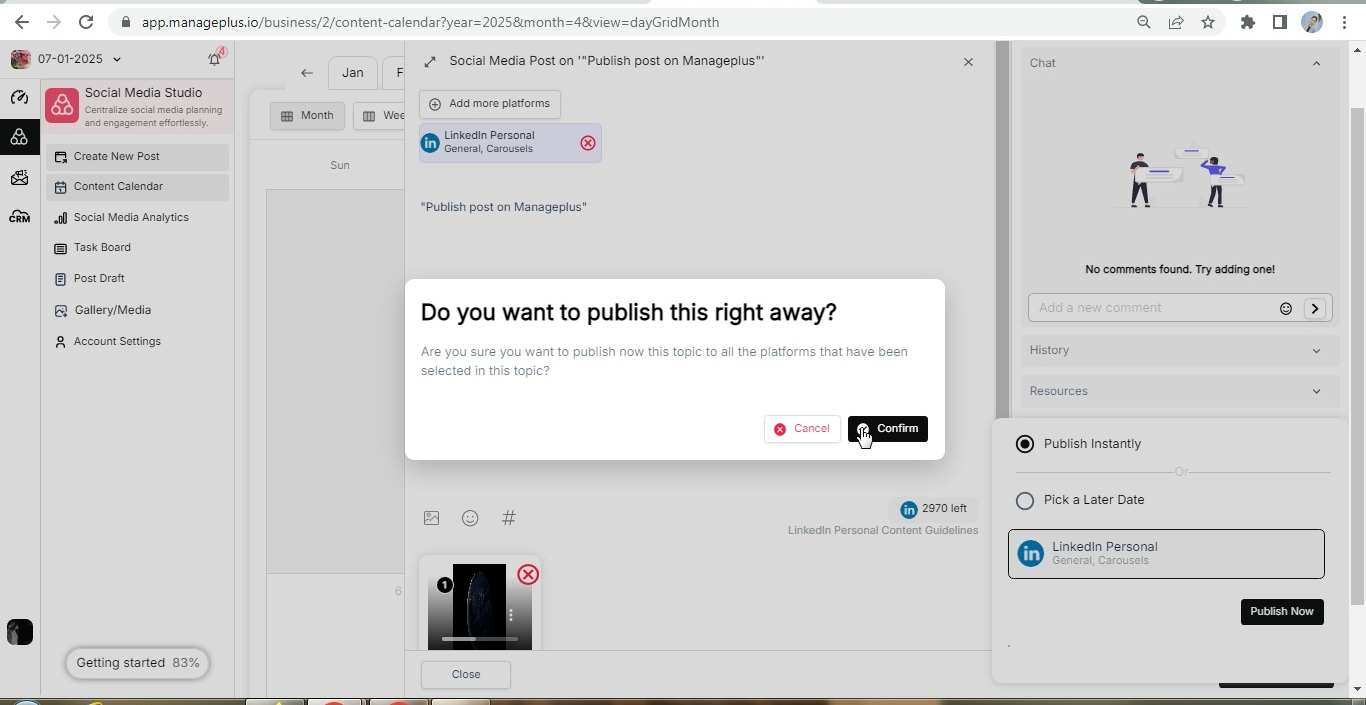Toggle the browser side panel icon
1366x705 pixels.
[1279, 22]
